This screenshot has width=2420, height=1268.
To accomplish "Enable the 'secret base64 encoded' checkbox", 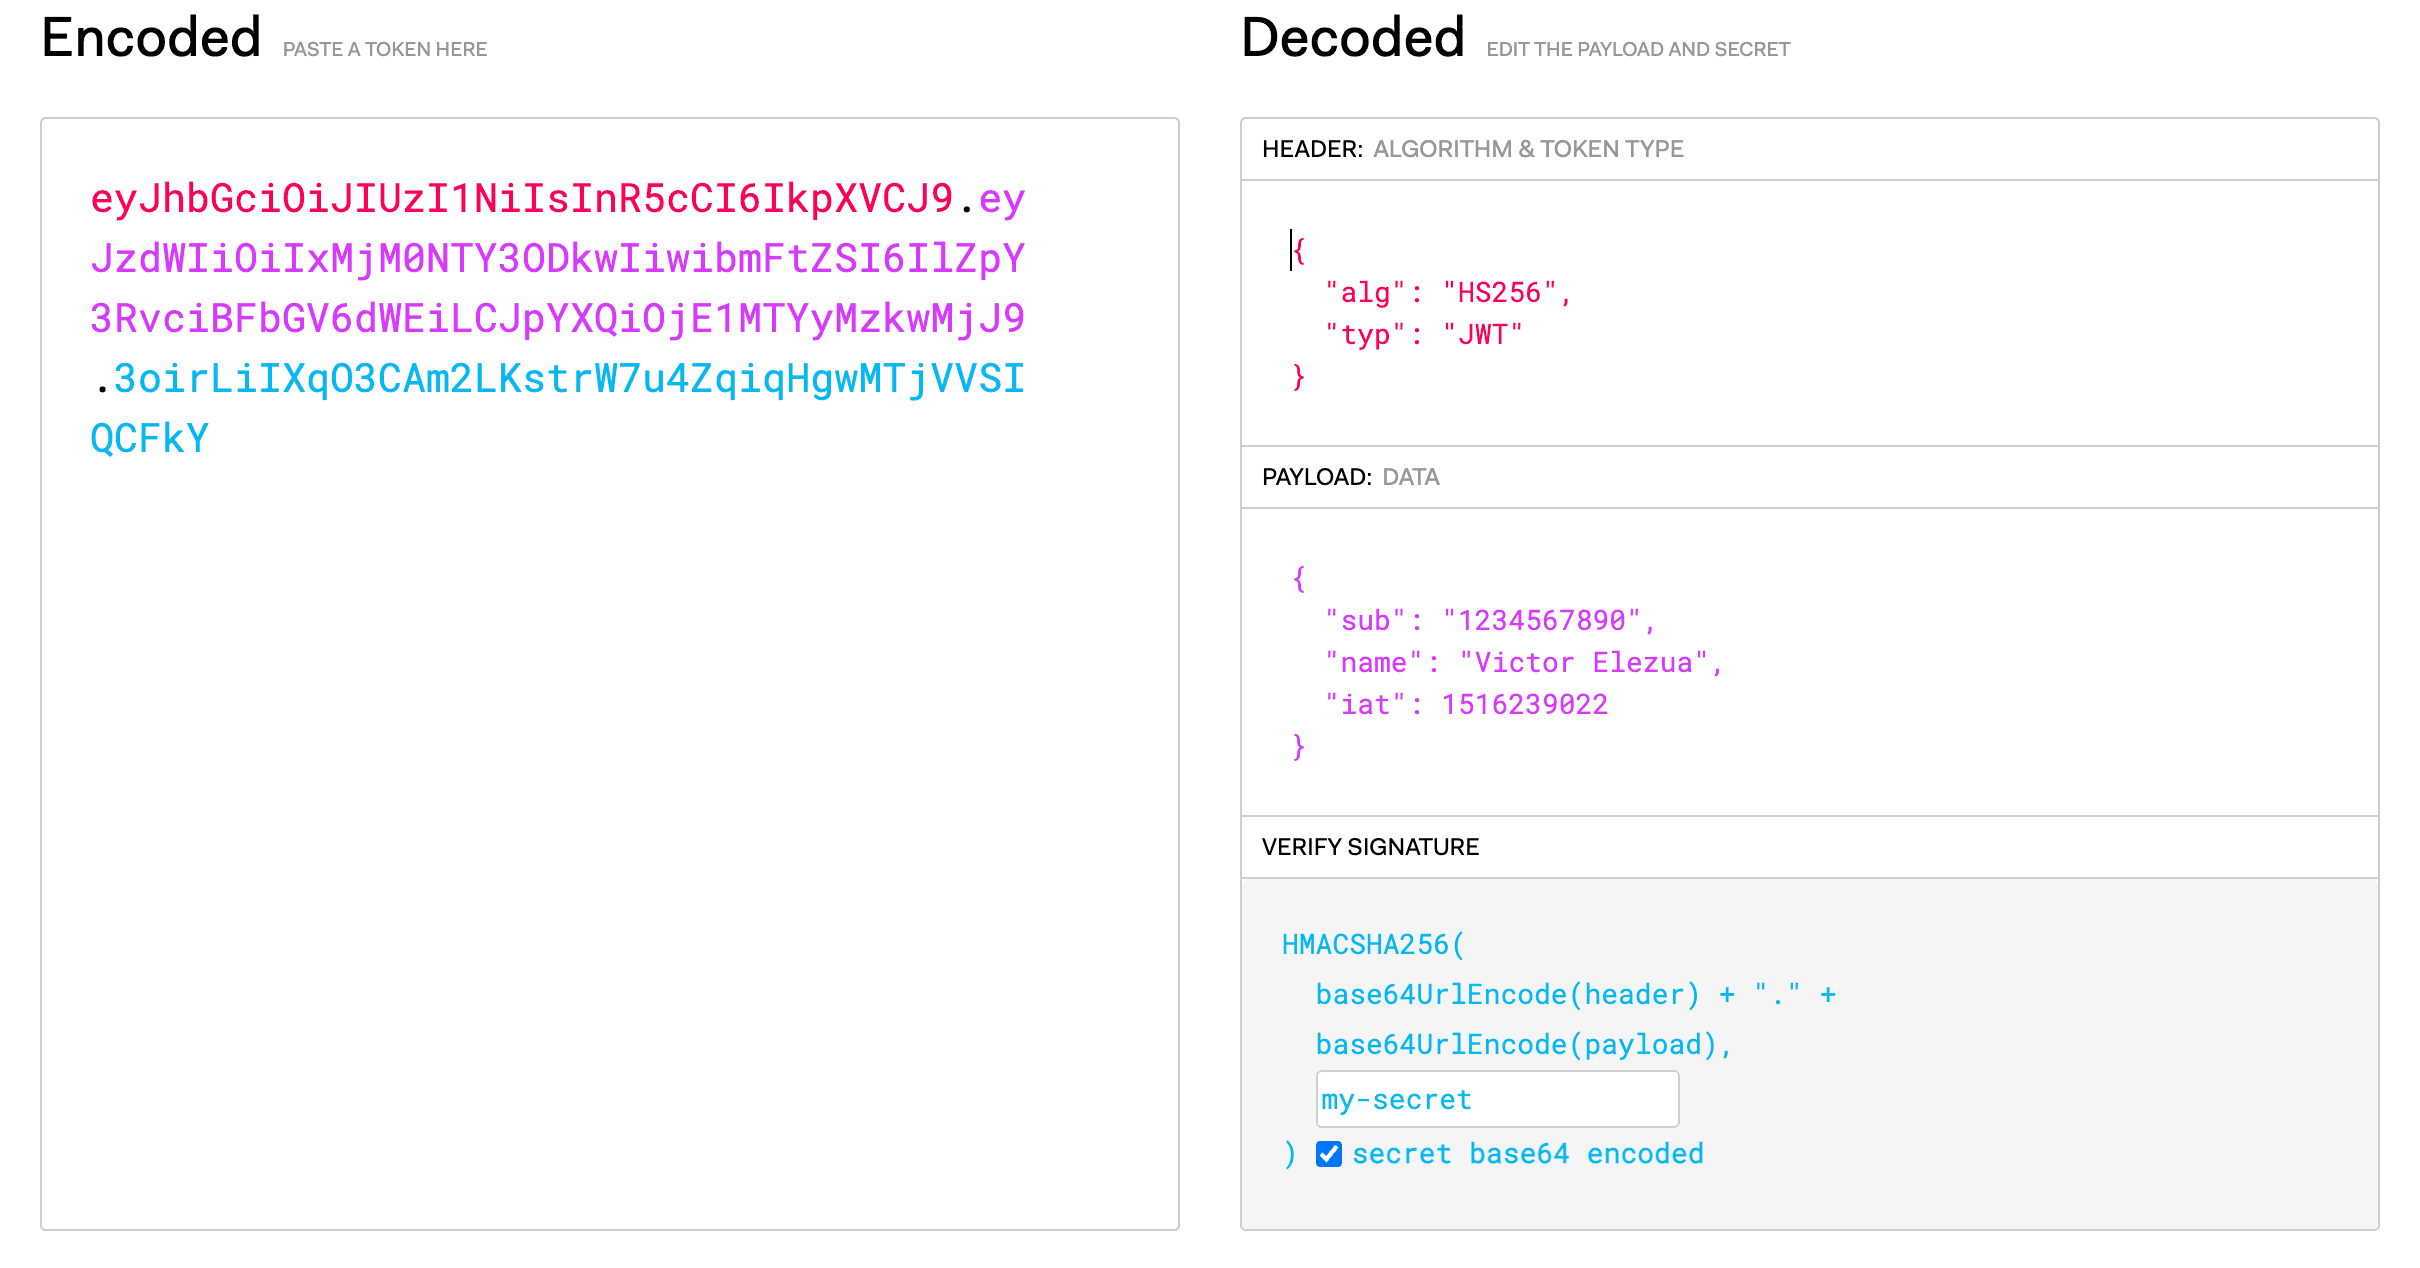I will (x=1328, y=1154).
